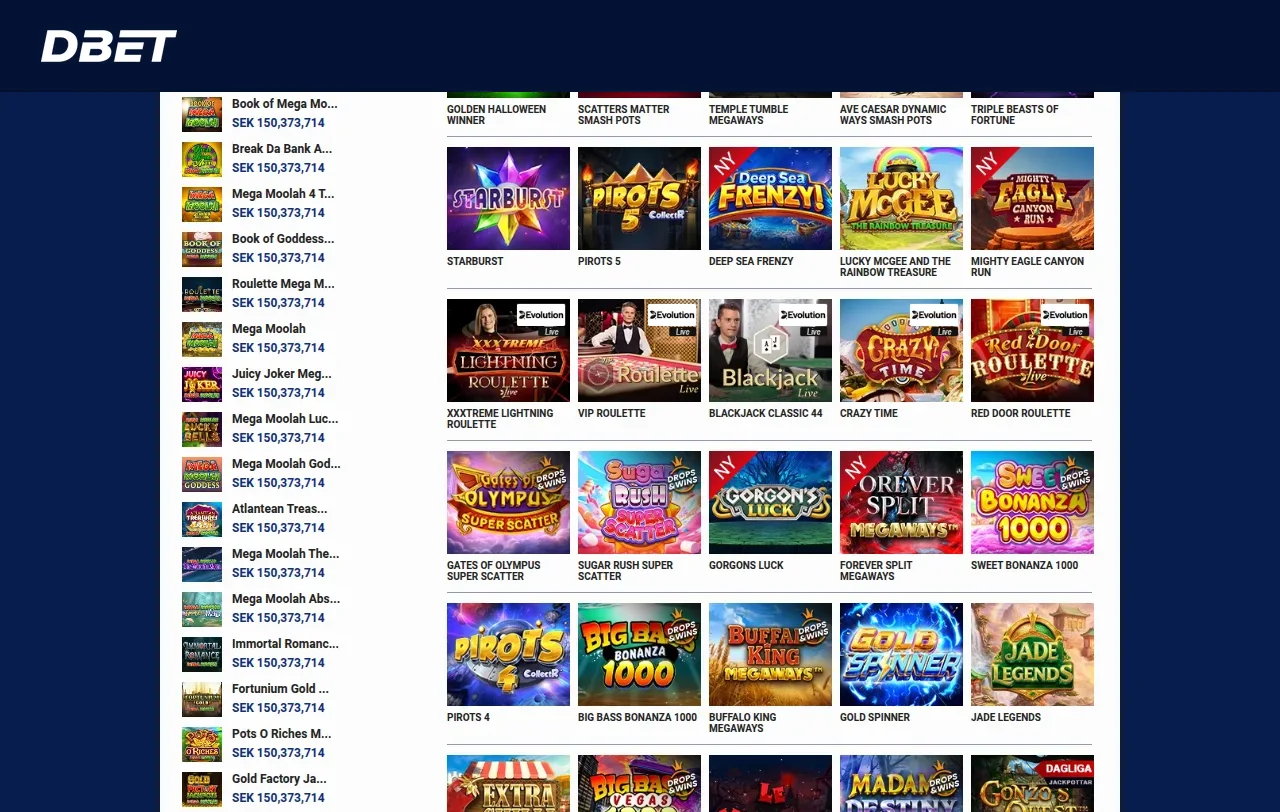Open the Jade Legends game tile
This screenshot has height=812, width=1280.
[1032, 654]
